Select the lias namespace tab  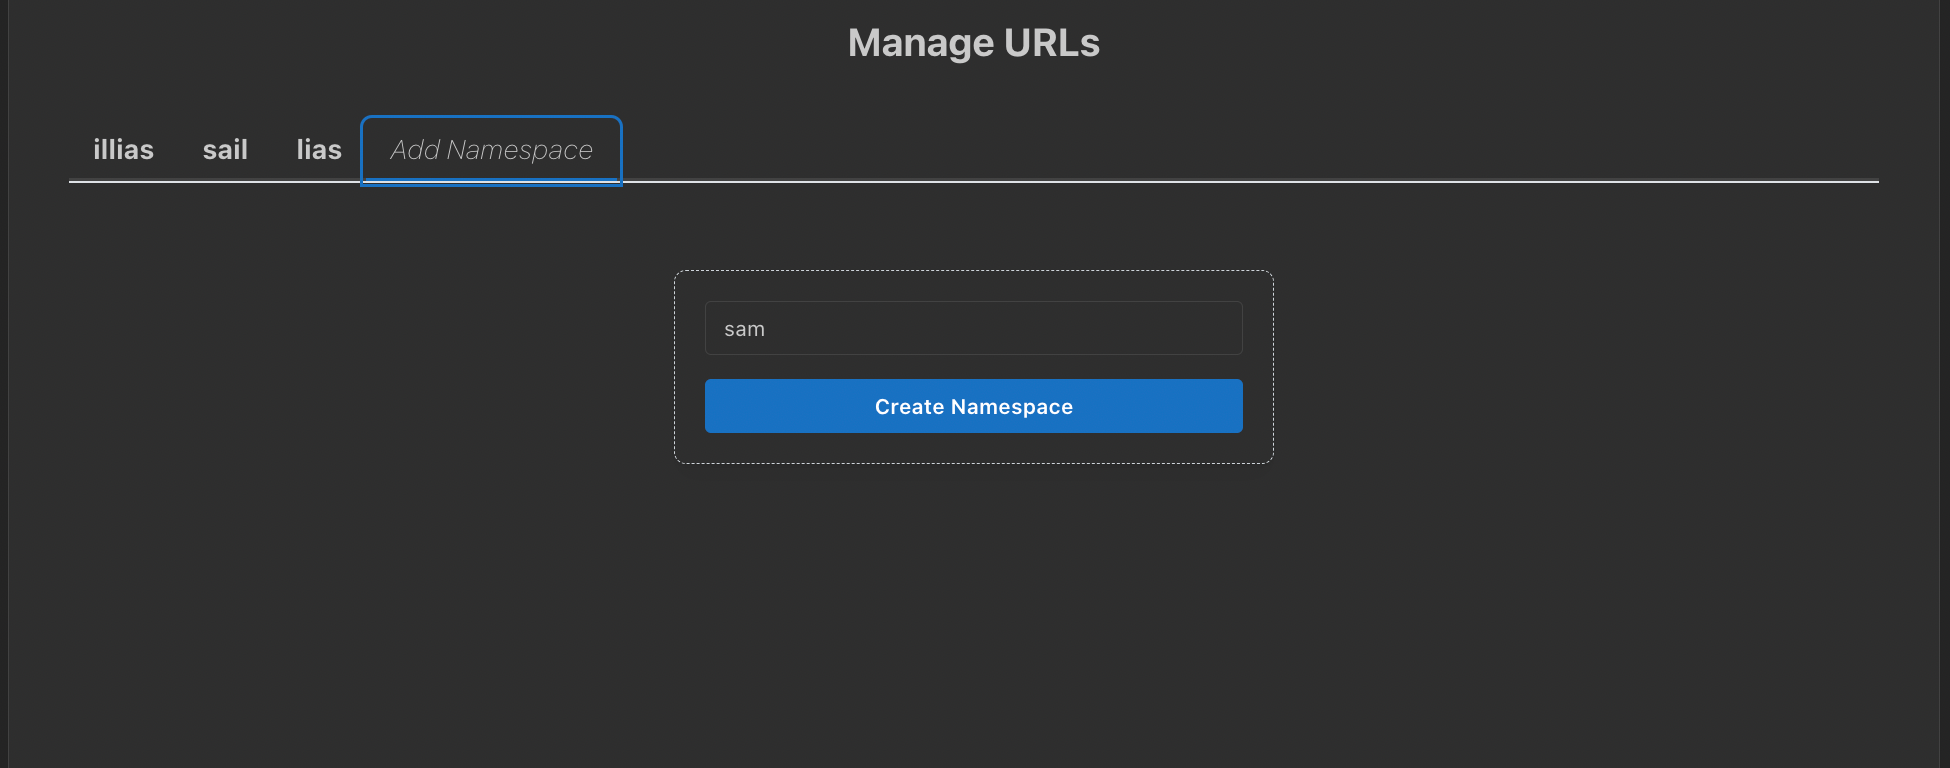click(x=319, y=150)
